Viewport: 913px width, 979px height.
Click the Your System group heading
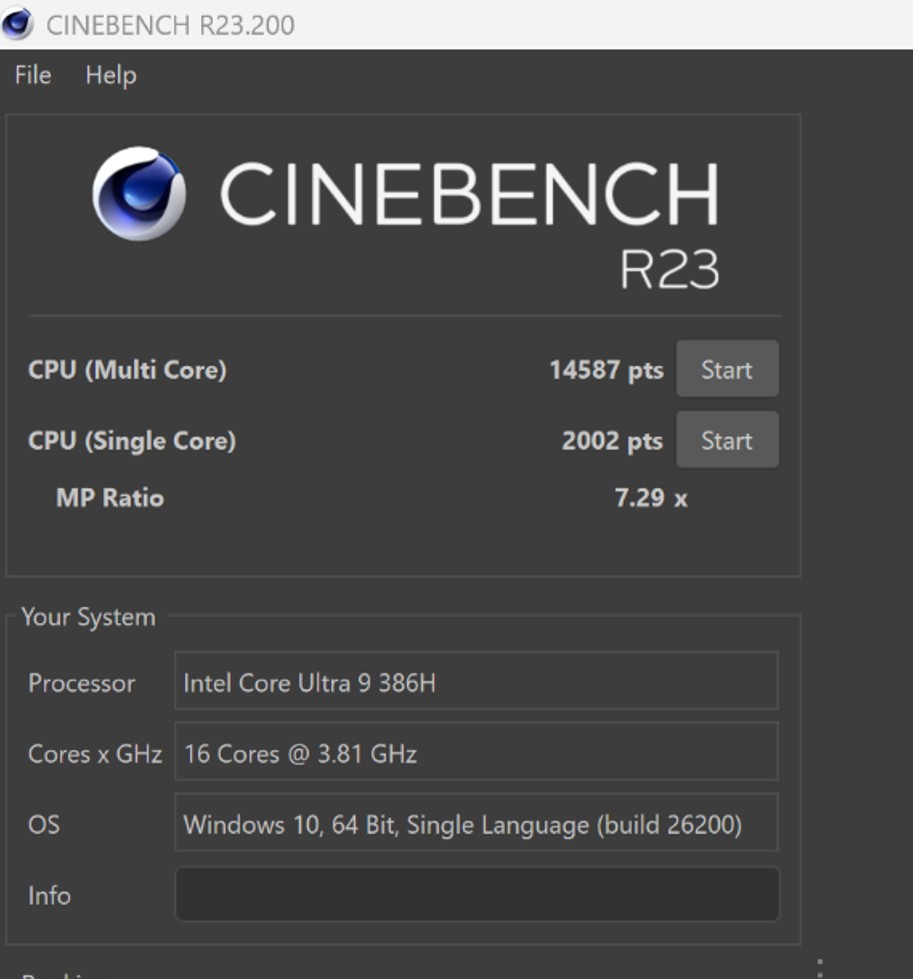point(89,617)
